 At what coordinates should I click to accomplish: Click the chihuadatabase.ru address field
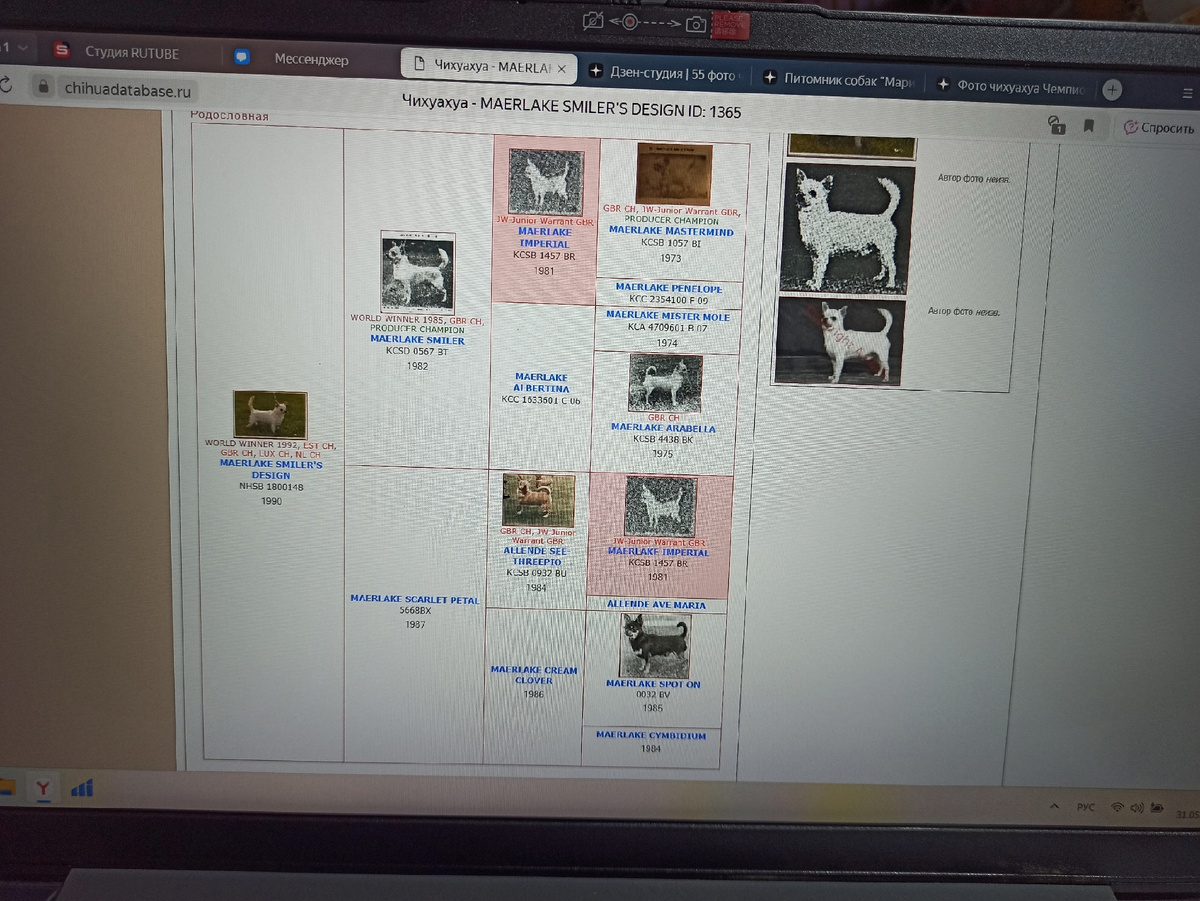(127, 89)
